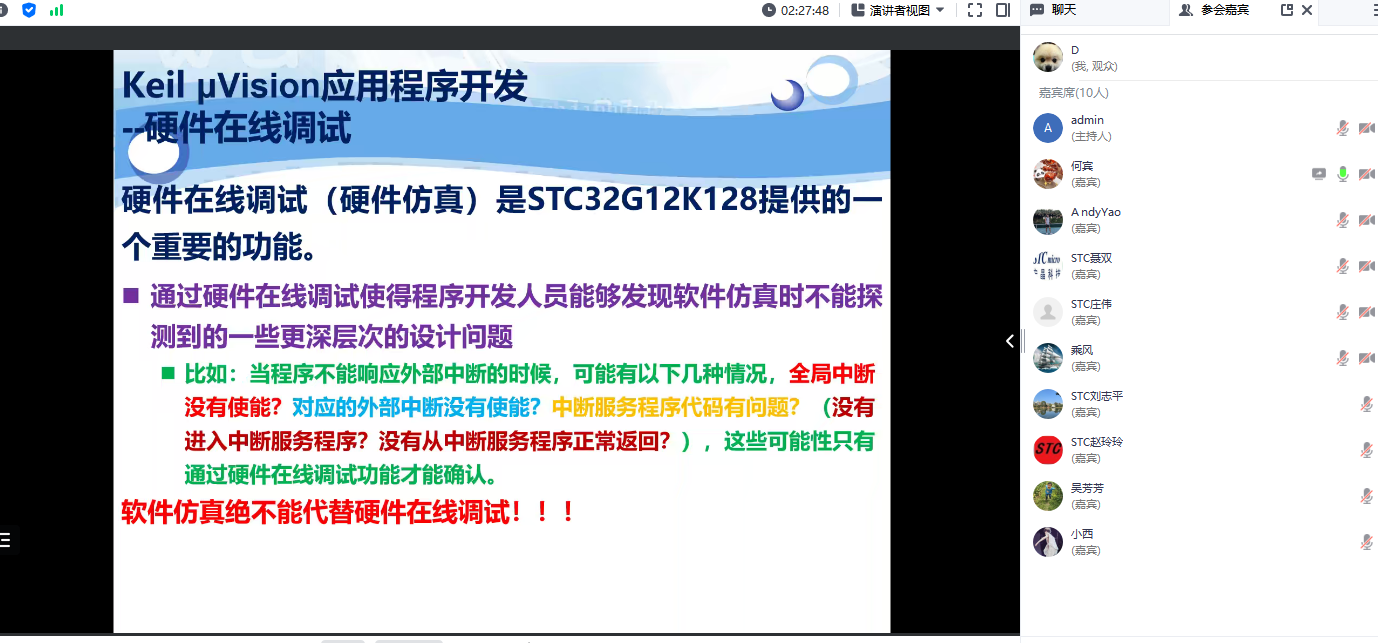The image size is (1378, 643).
Task: Select participant name 吴芳芳
Action: pos(1087,488)
